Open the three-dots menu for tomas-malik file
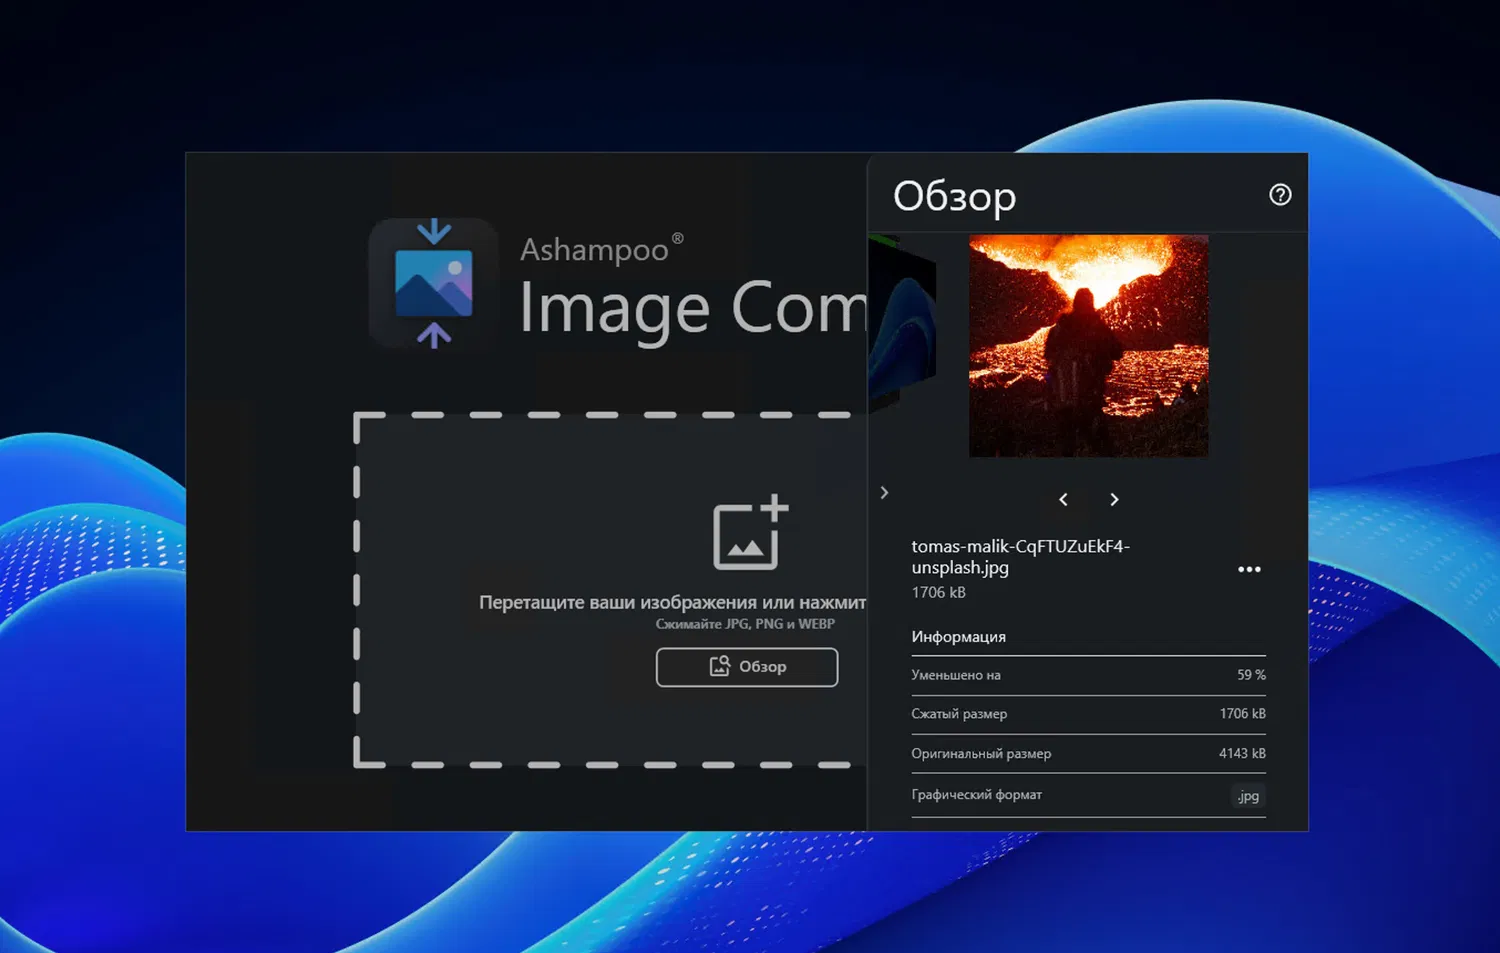 (x=1249, y=569)
